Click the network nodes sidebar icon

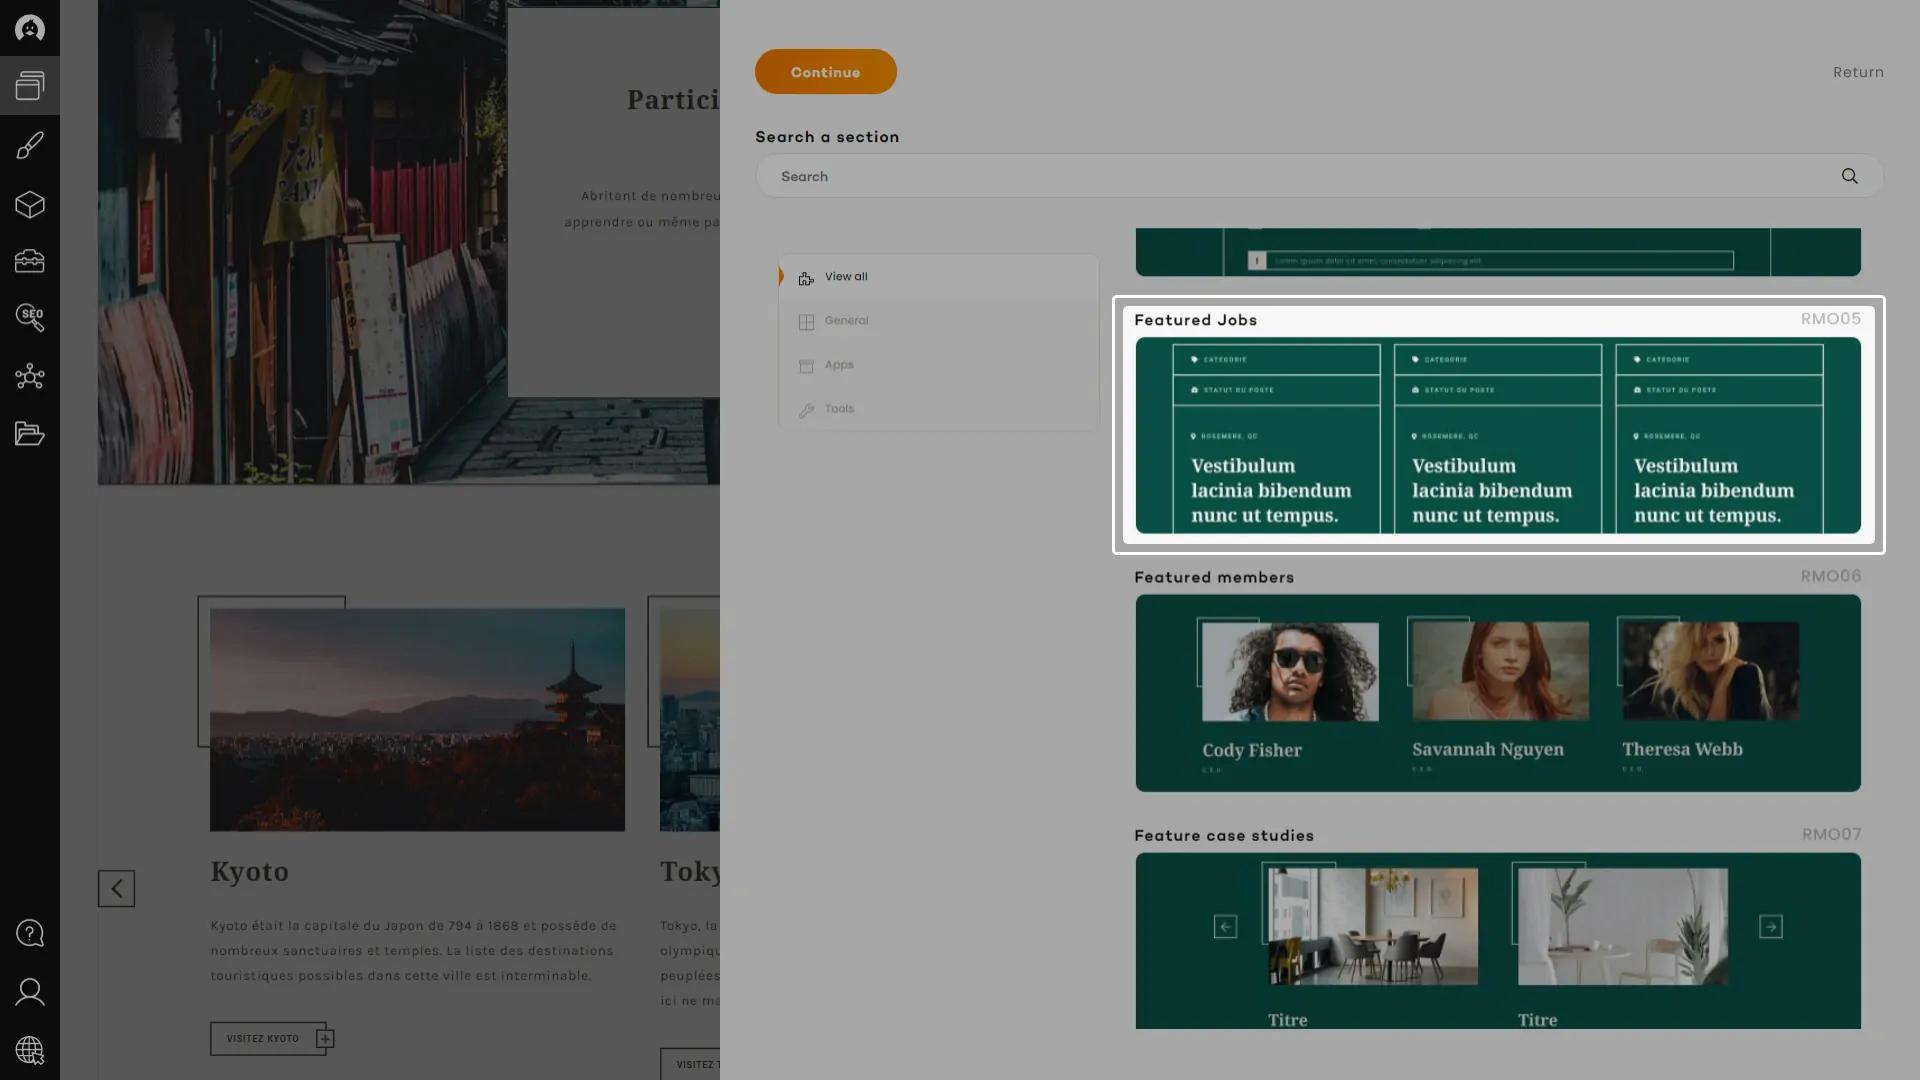pos(30,376)
